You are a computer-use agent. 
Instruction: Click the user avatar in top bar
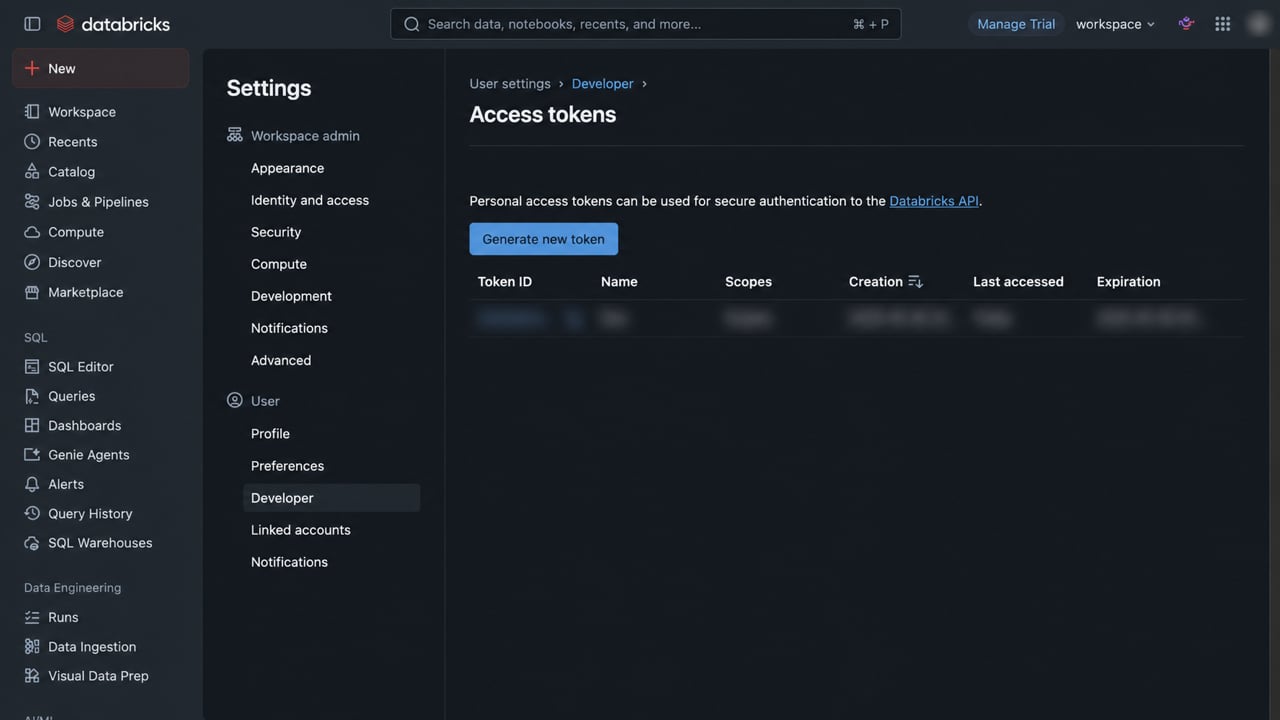point(1258,24)
